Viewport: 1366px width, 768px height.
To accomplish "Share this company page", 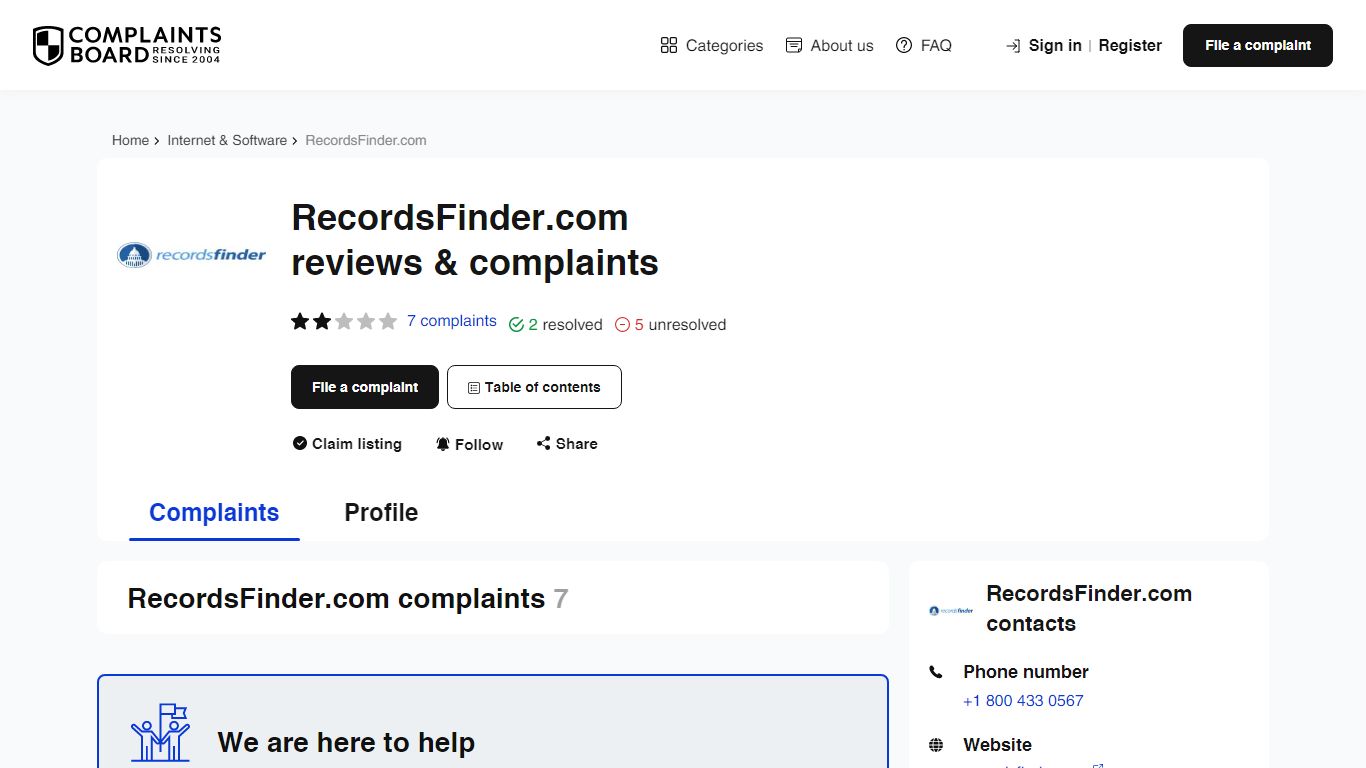I will 567,444.
